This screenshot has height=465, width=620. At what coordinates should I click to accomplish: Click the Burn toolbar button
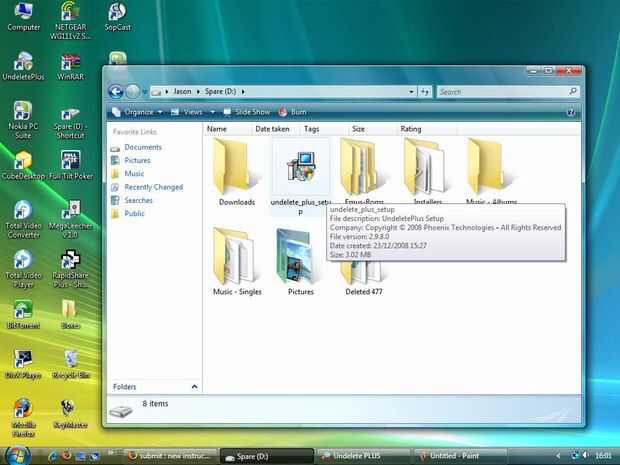[293, 112]
